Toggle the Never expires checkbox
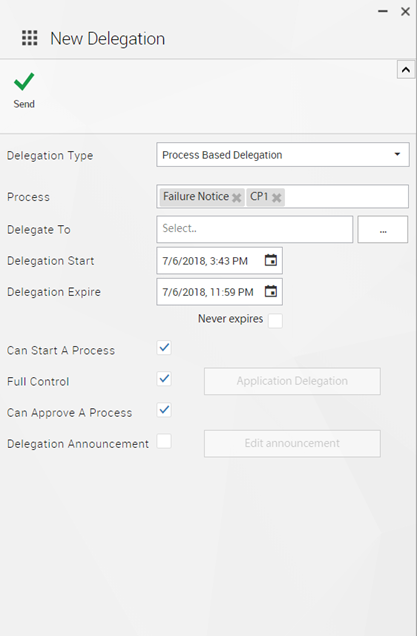Screen dimensions: 417x636 pos(275,320)
